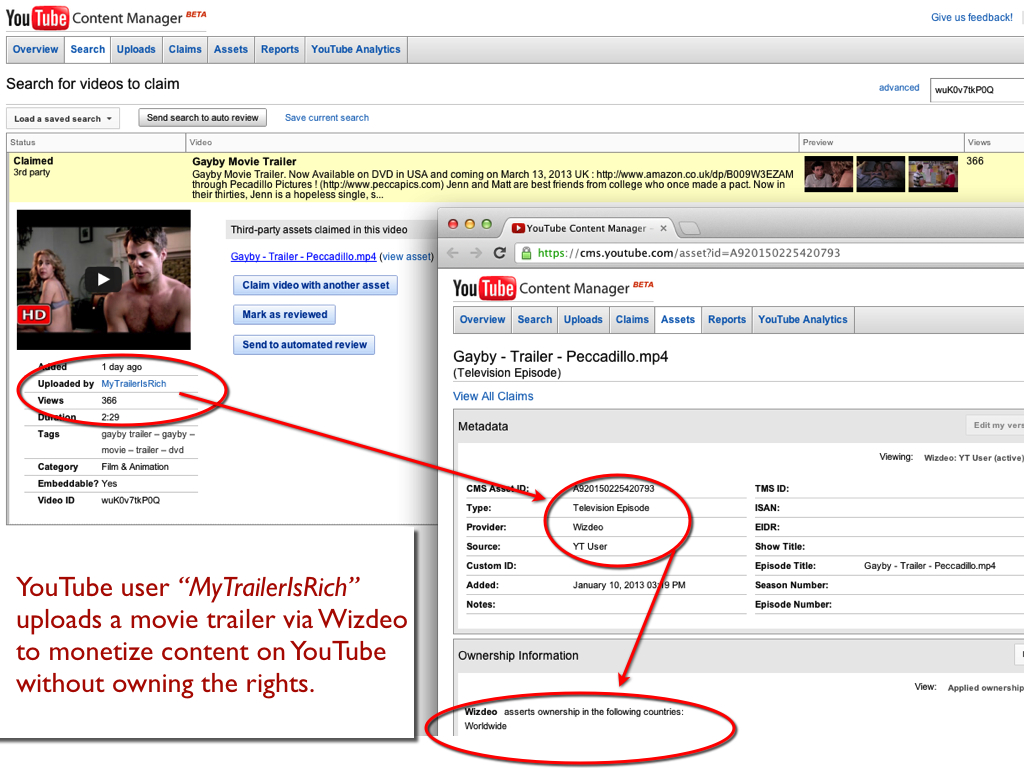Open Uploads tab in the front browser window
This screenshot has width=1024, height=768.
point(583,320)
